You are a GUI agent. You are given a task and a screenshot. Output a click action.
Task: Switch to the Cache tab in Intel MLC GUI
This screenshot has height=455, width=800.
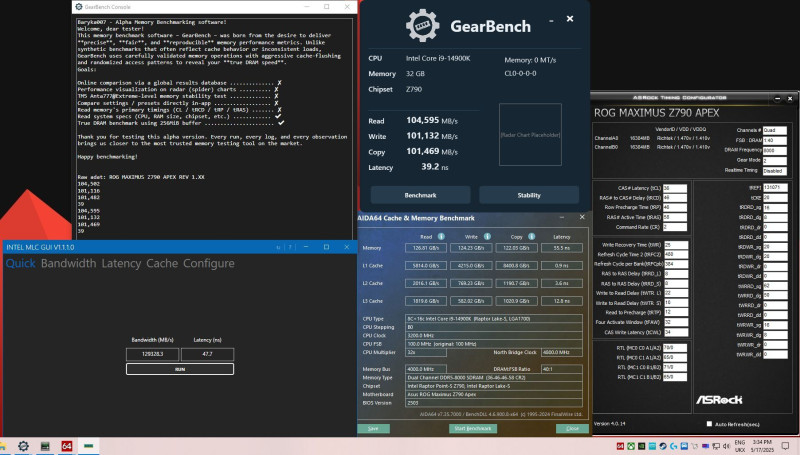pyautogui.click(x=162, y=263)
